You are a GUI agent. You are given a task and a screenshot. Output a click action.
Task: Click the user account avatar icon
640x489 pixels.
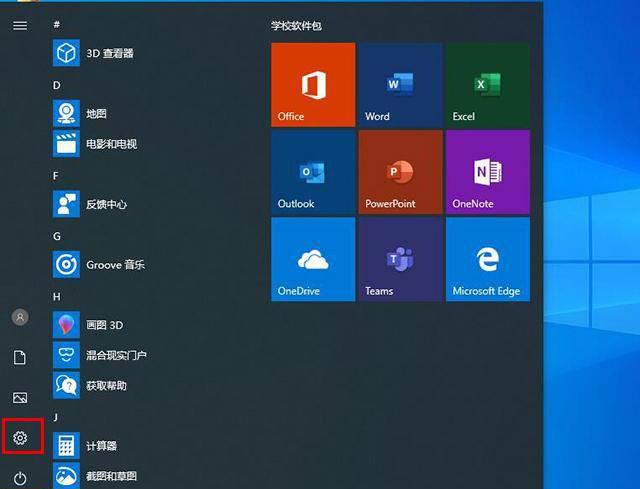(x=20, y=317)
